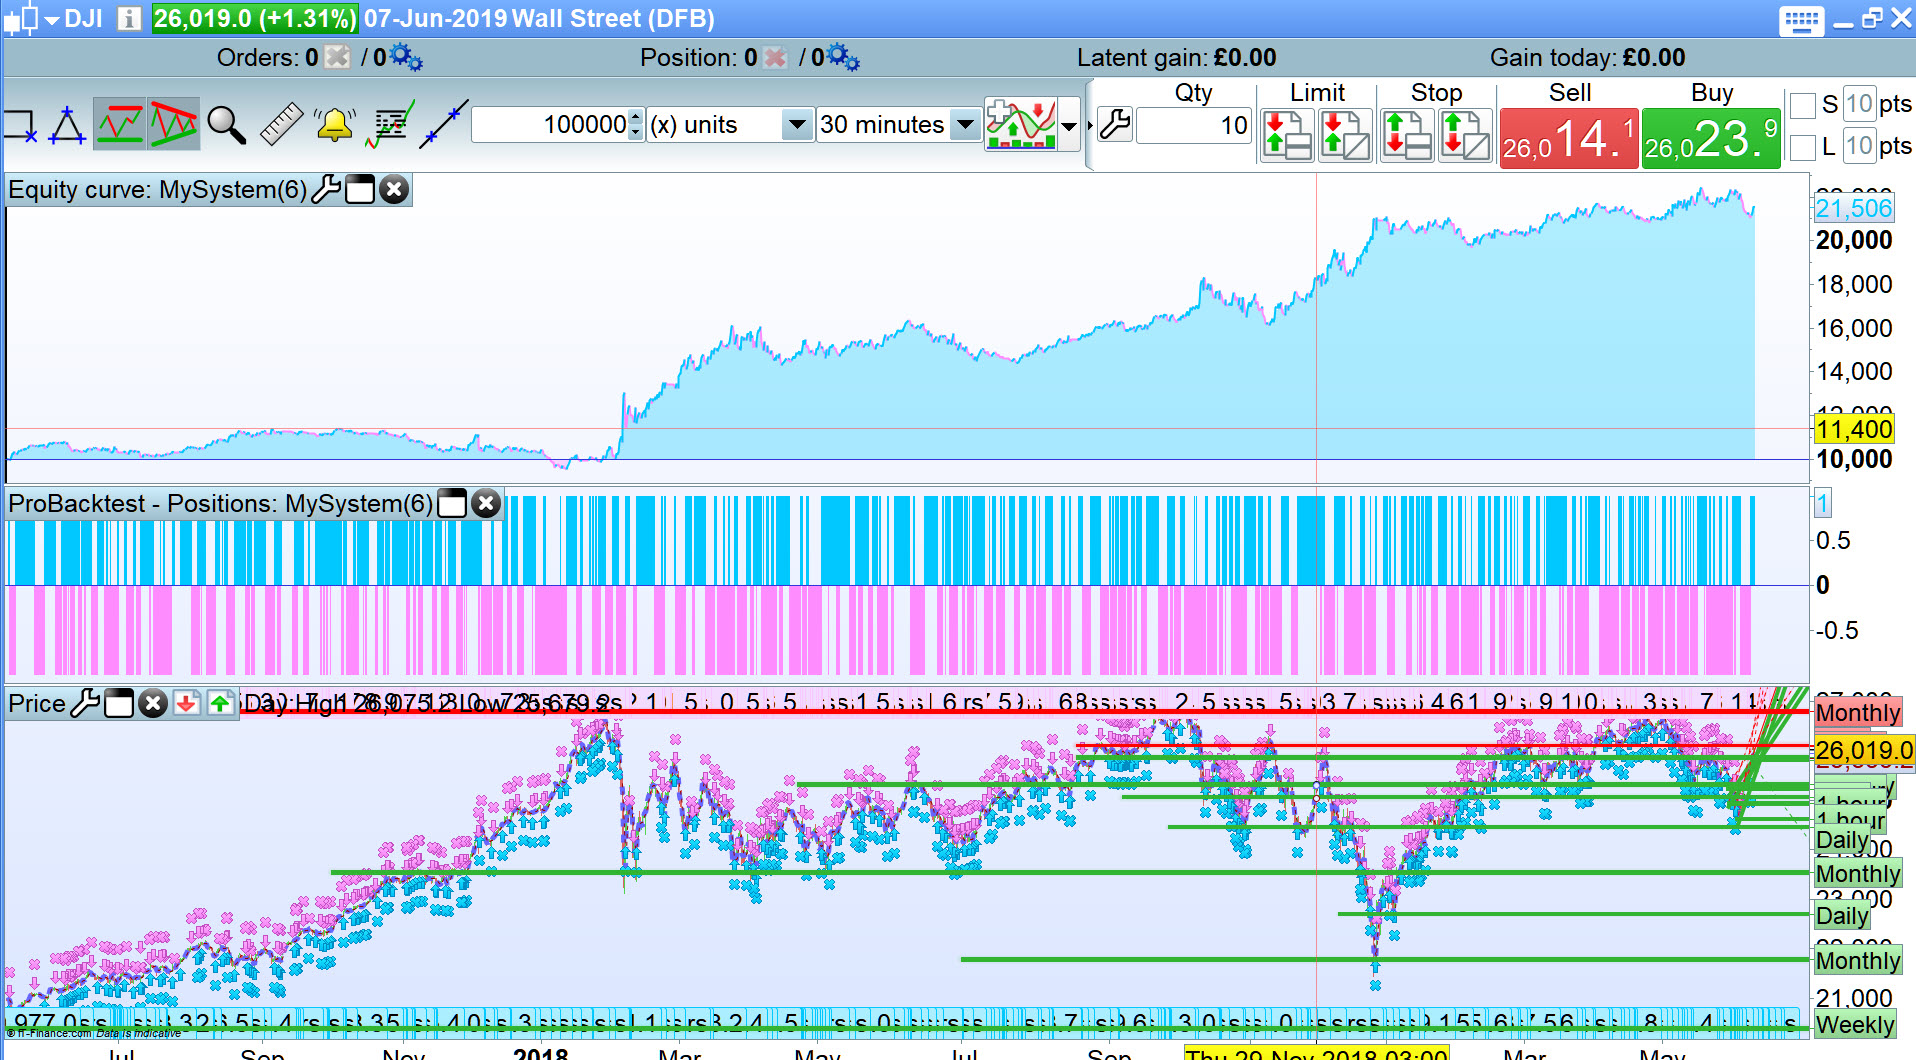Select the trend line drawing tool
The image size is (1916, 1060).
tap(443, 125)
